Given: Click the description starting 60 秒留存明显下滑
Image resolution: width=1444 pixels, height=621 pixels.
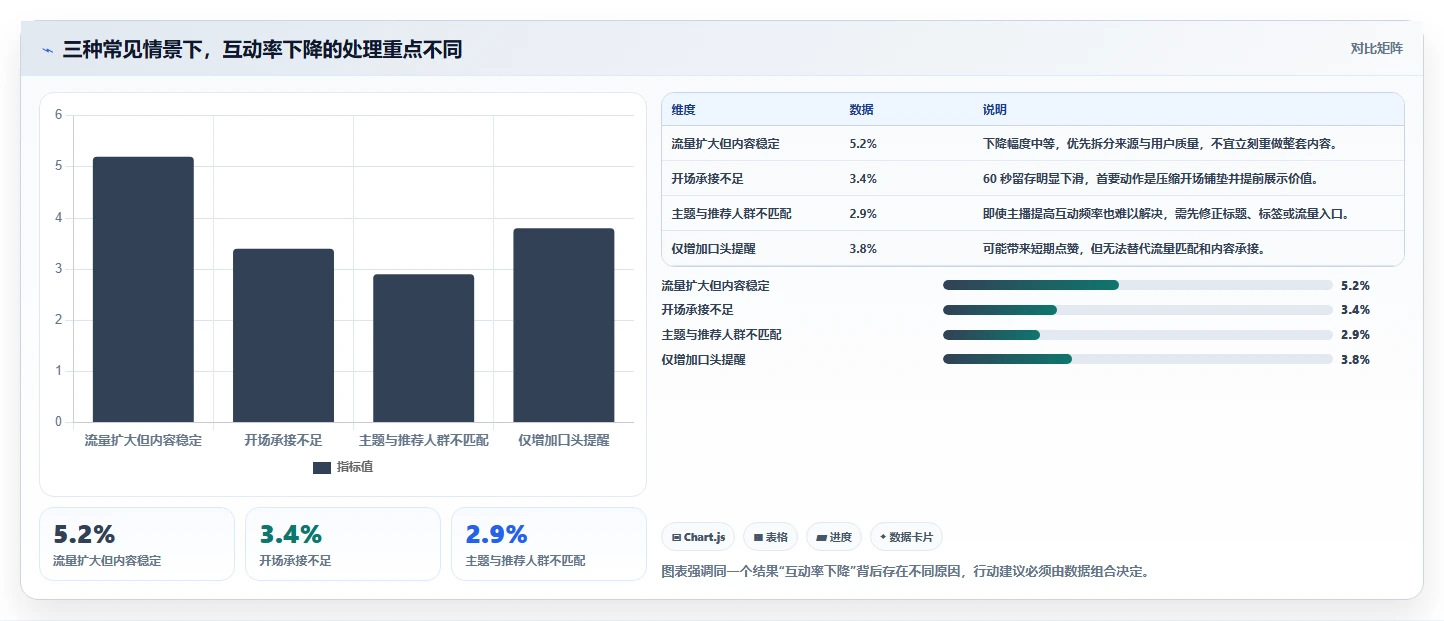Looking at the screenshot, I should tap(1150, 179).
